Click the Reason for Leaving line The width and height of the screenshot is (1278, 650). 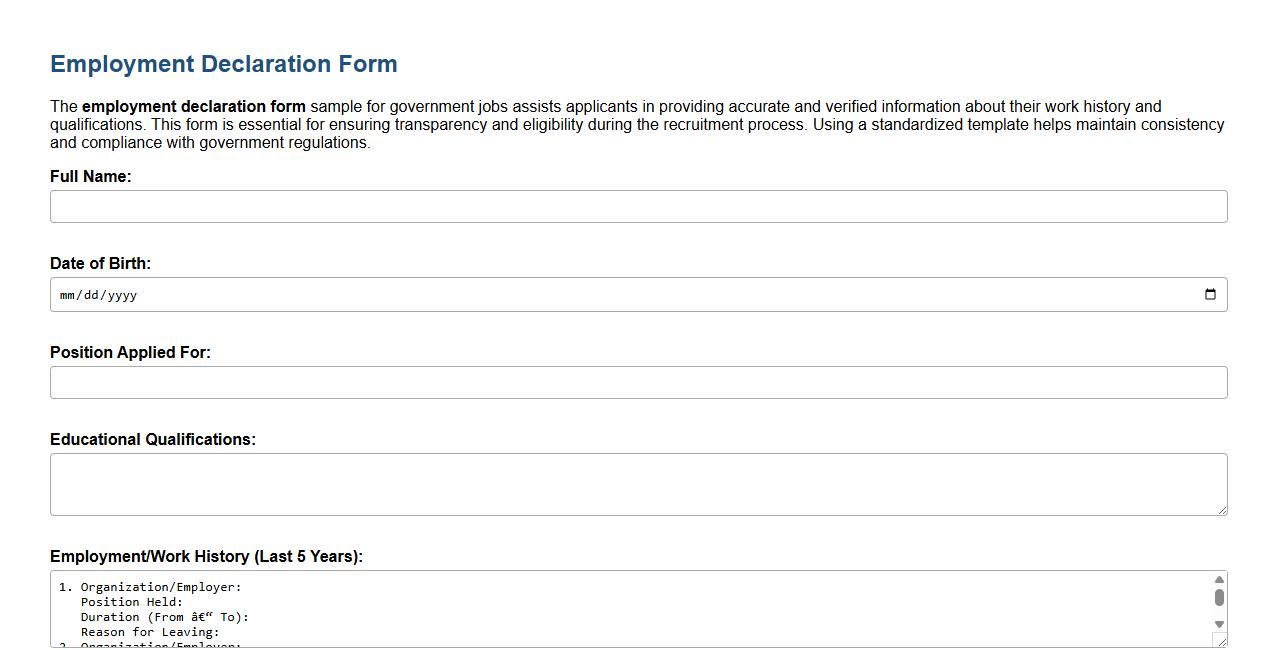pos(147,632)
